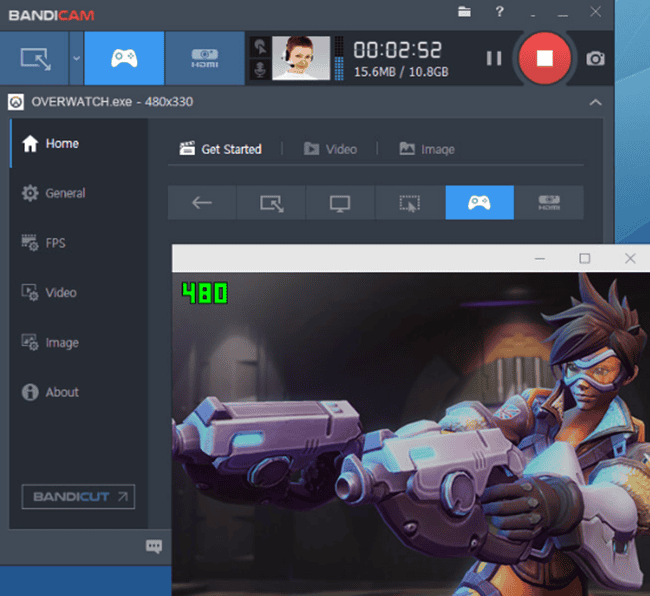Toggle mouse cursor effect icon
The image size is (650, 596).
260,47
